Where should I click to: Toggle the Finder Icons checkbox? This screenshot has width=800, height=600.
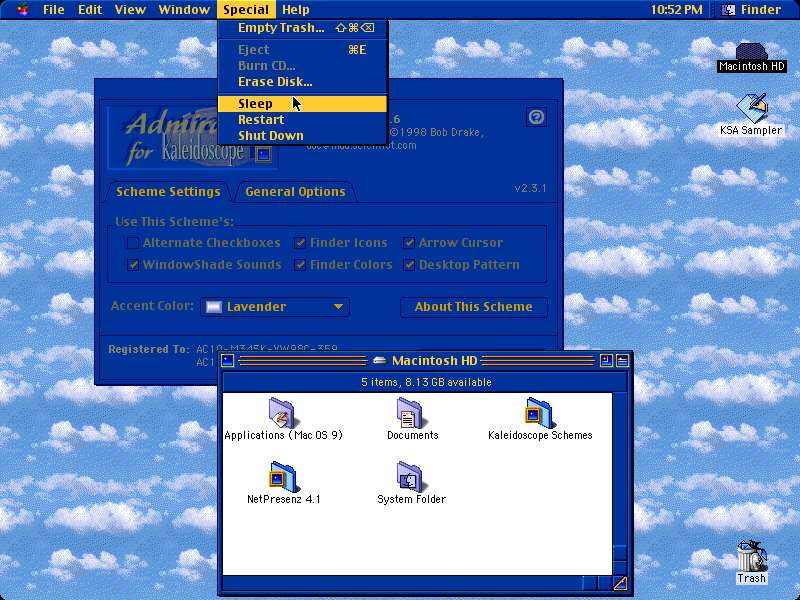(x=300, y=243)
